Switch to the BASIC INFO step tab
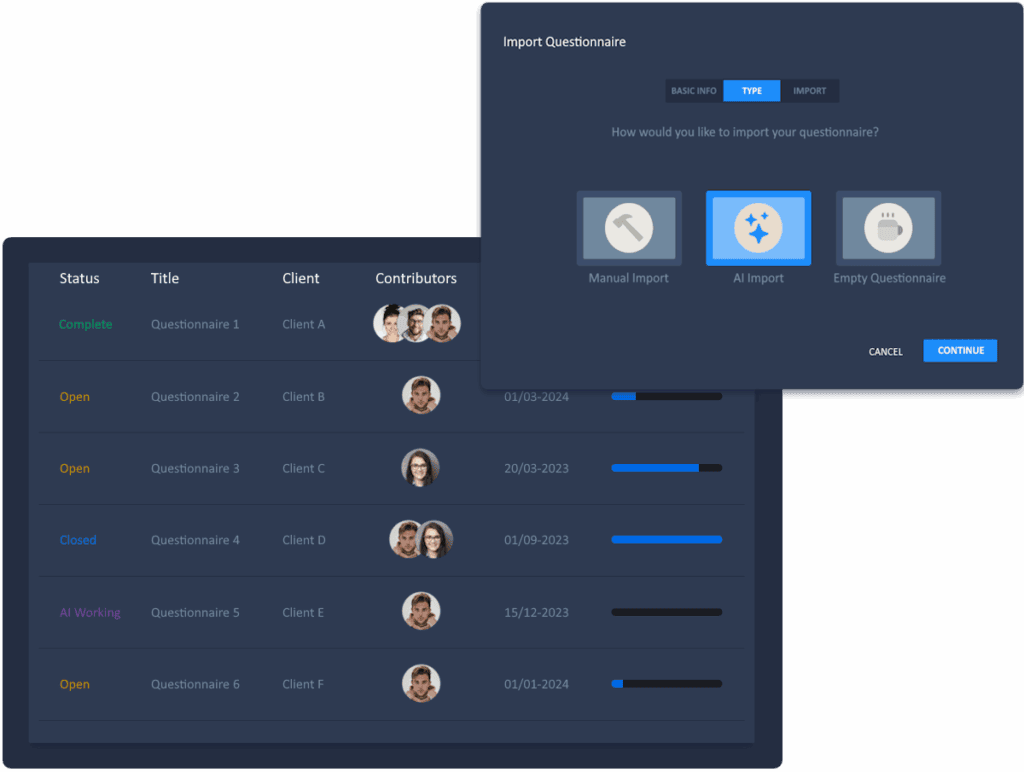Viewport: 1024px width, 772px height. (x=694, y=91)
